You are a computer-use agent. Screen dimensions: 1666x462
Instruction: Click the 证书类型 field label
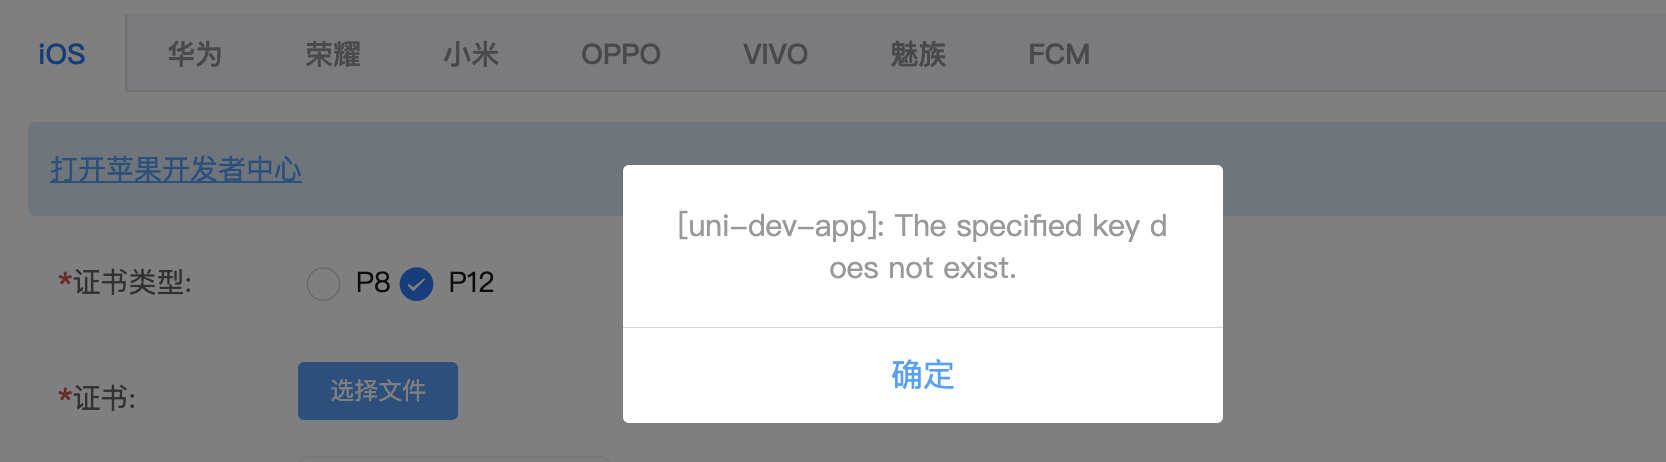click(125, 283)
